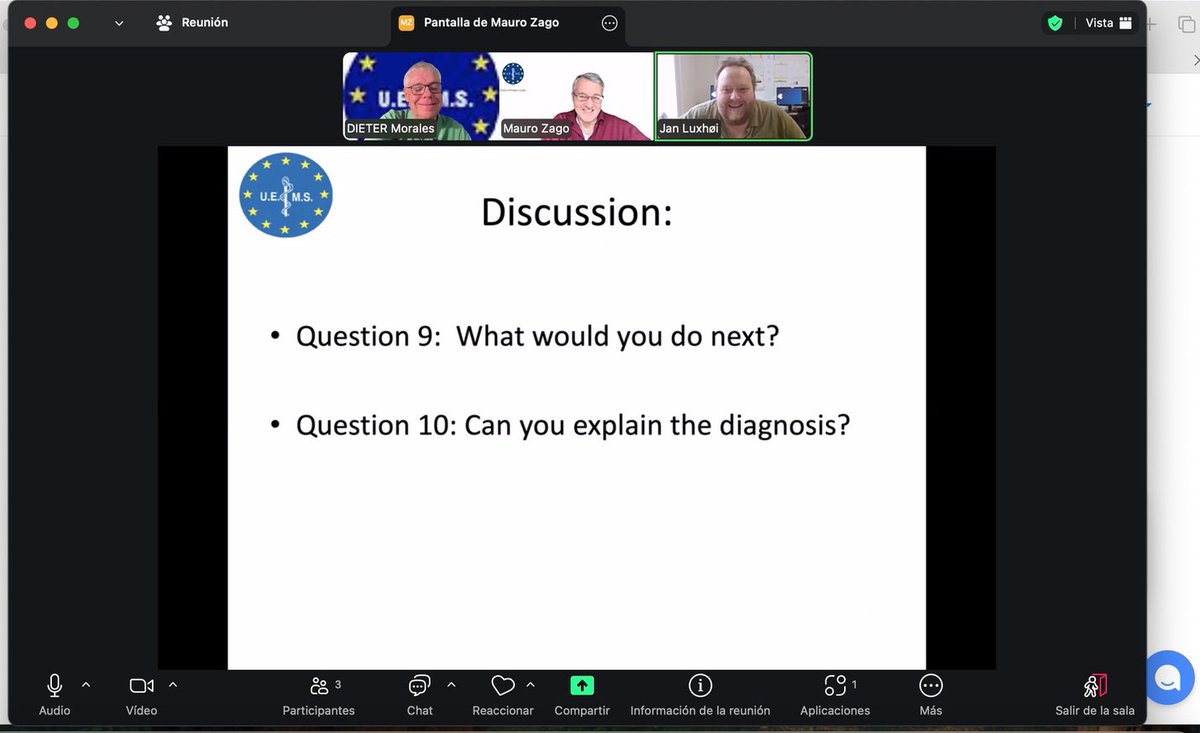Click the yellow minimize window button
This screenshot has width=1200, height=733.
click(x=52, y=23)
